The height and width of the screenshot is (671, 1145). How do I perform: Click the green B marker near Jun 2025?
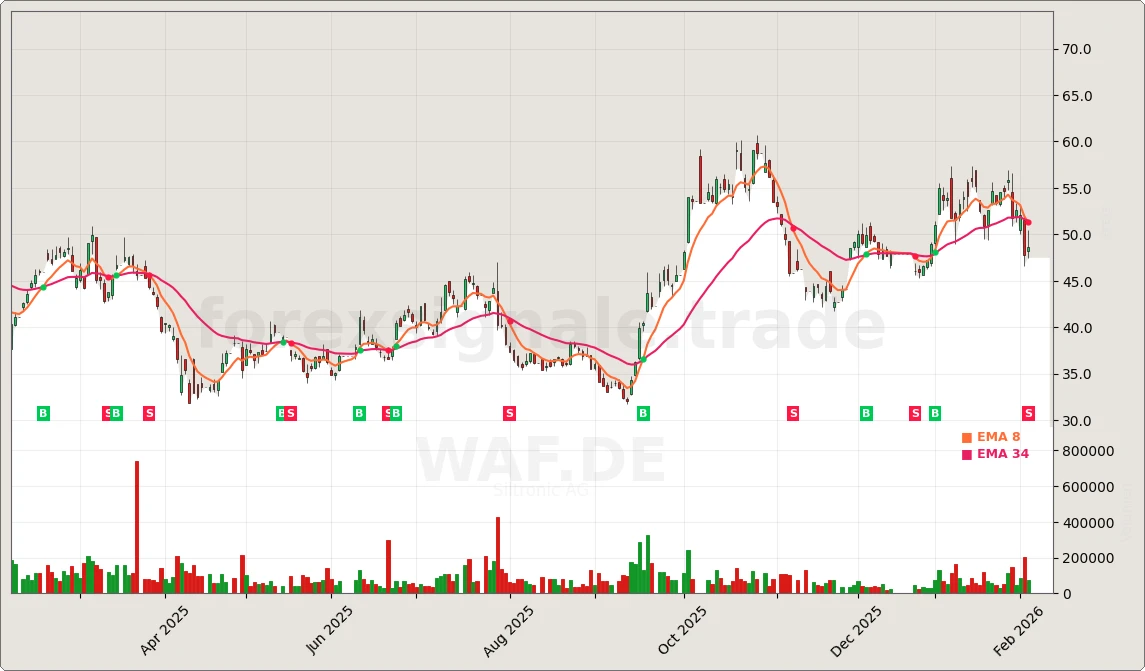click(358, 412)
